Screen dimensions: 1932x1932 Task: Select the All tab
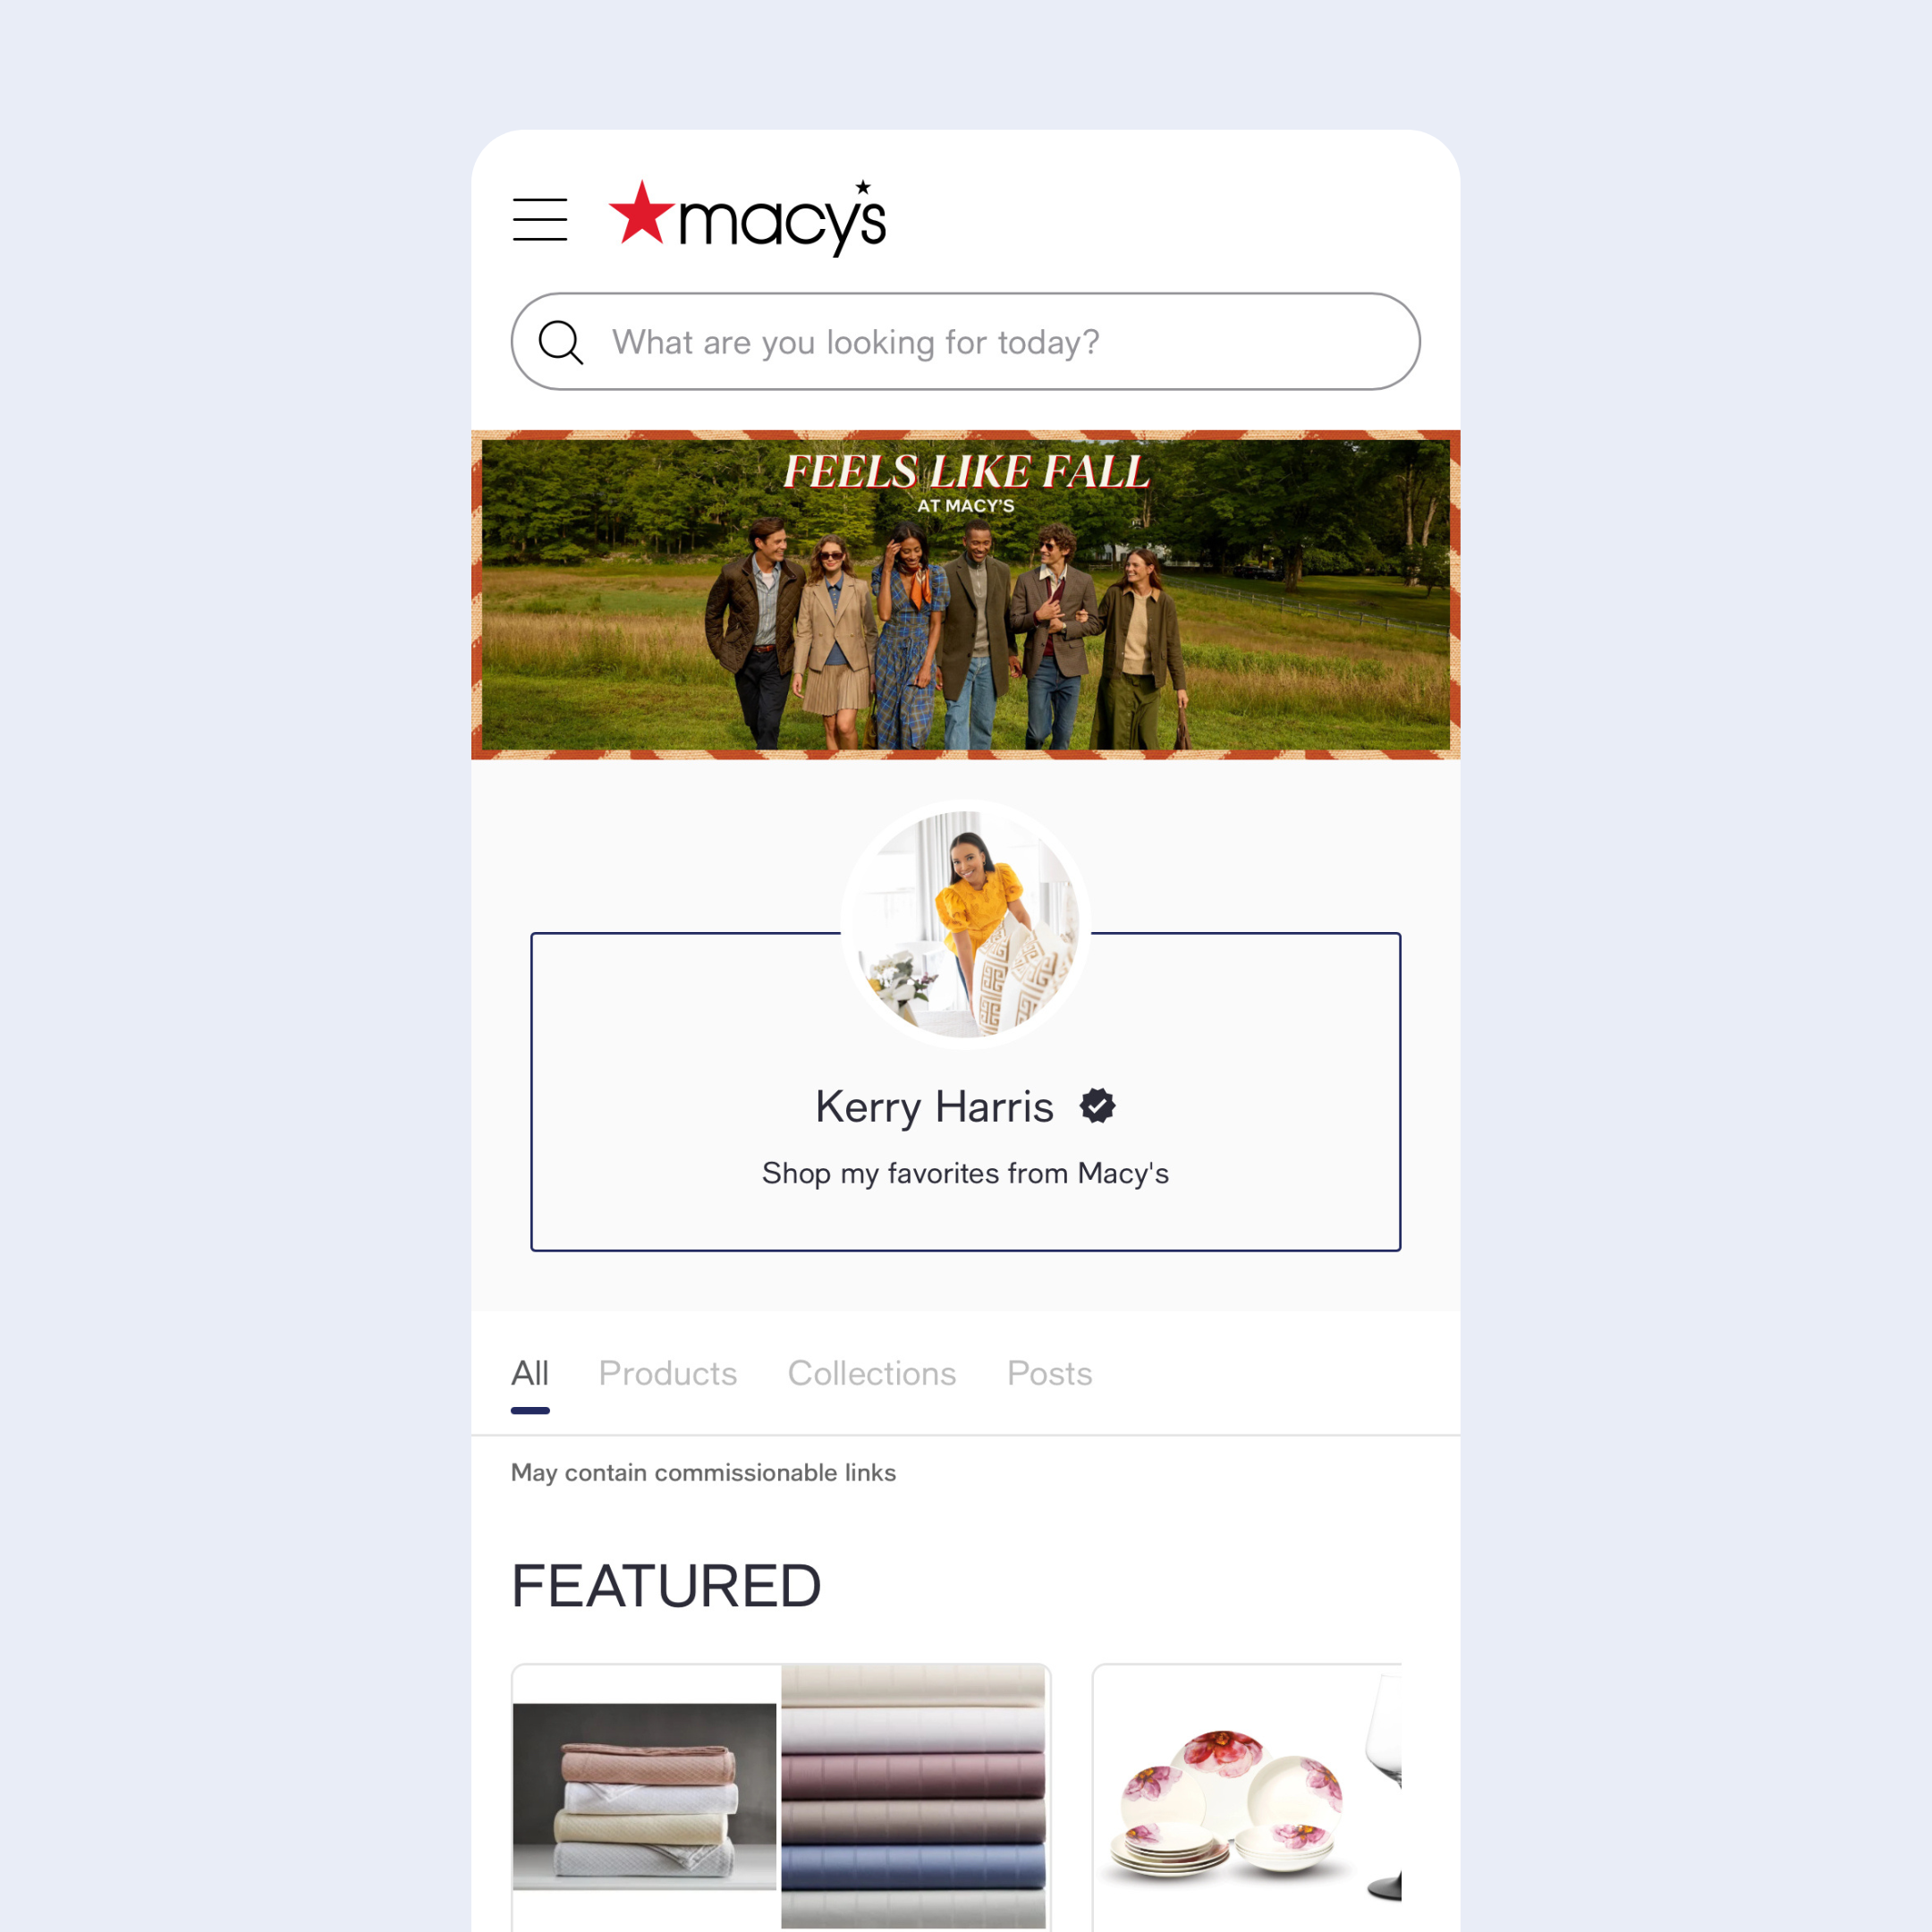pos(530,1373)
